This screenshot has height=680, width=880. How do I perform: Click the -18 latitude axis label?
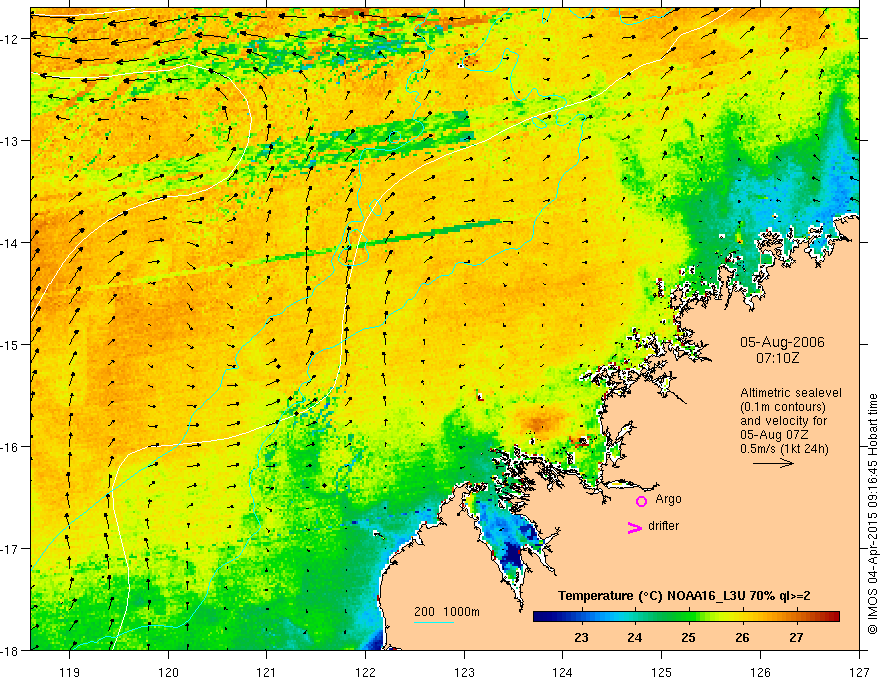tap(11, 650)
